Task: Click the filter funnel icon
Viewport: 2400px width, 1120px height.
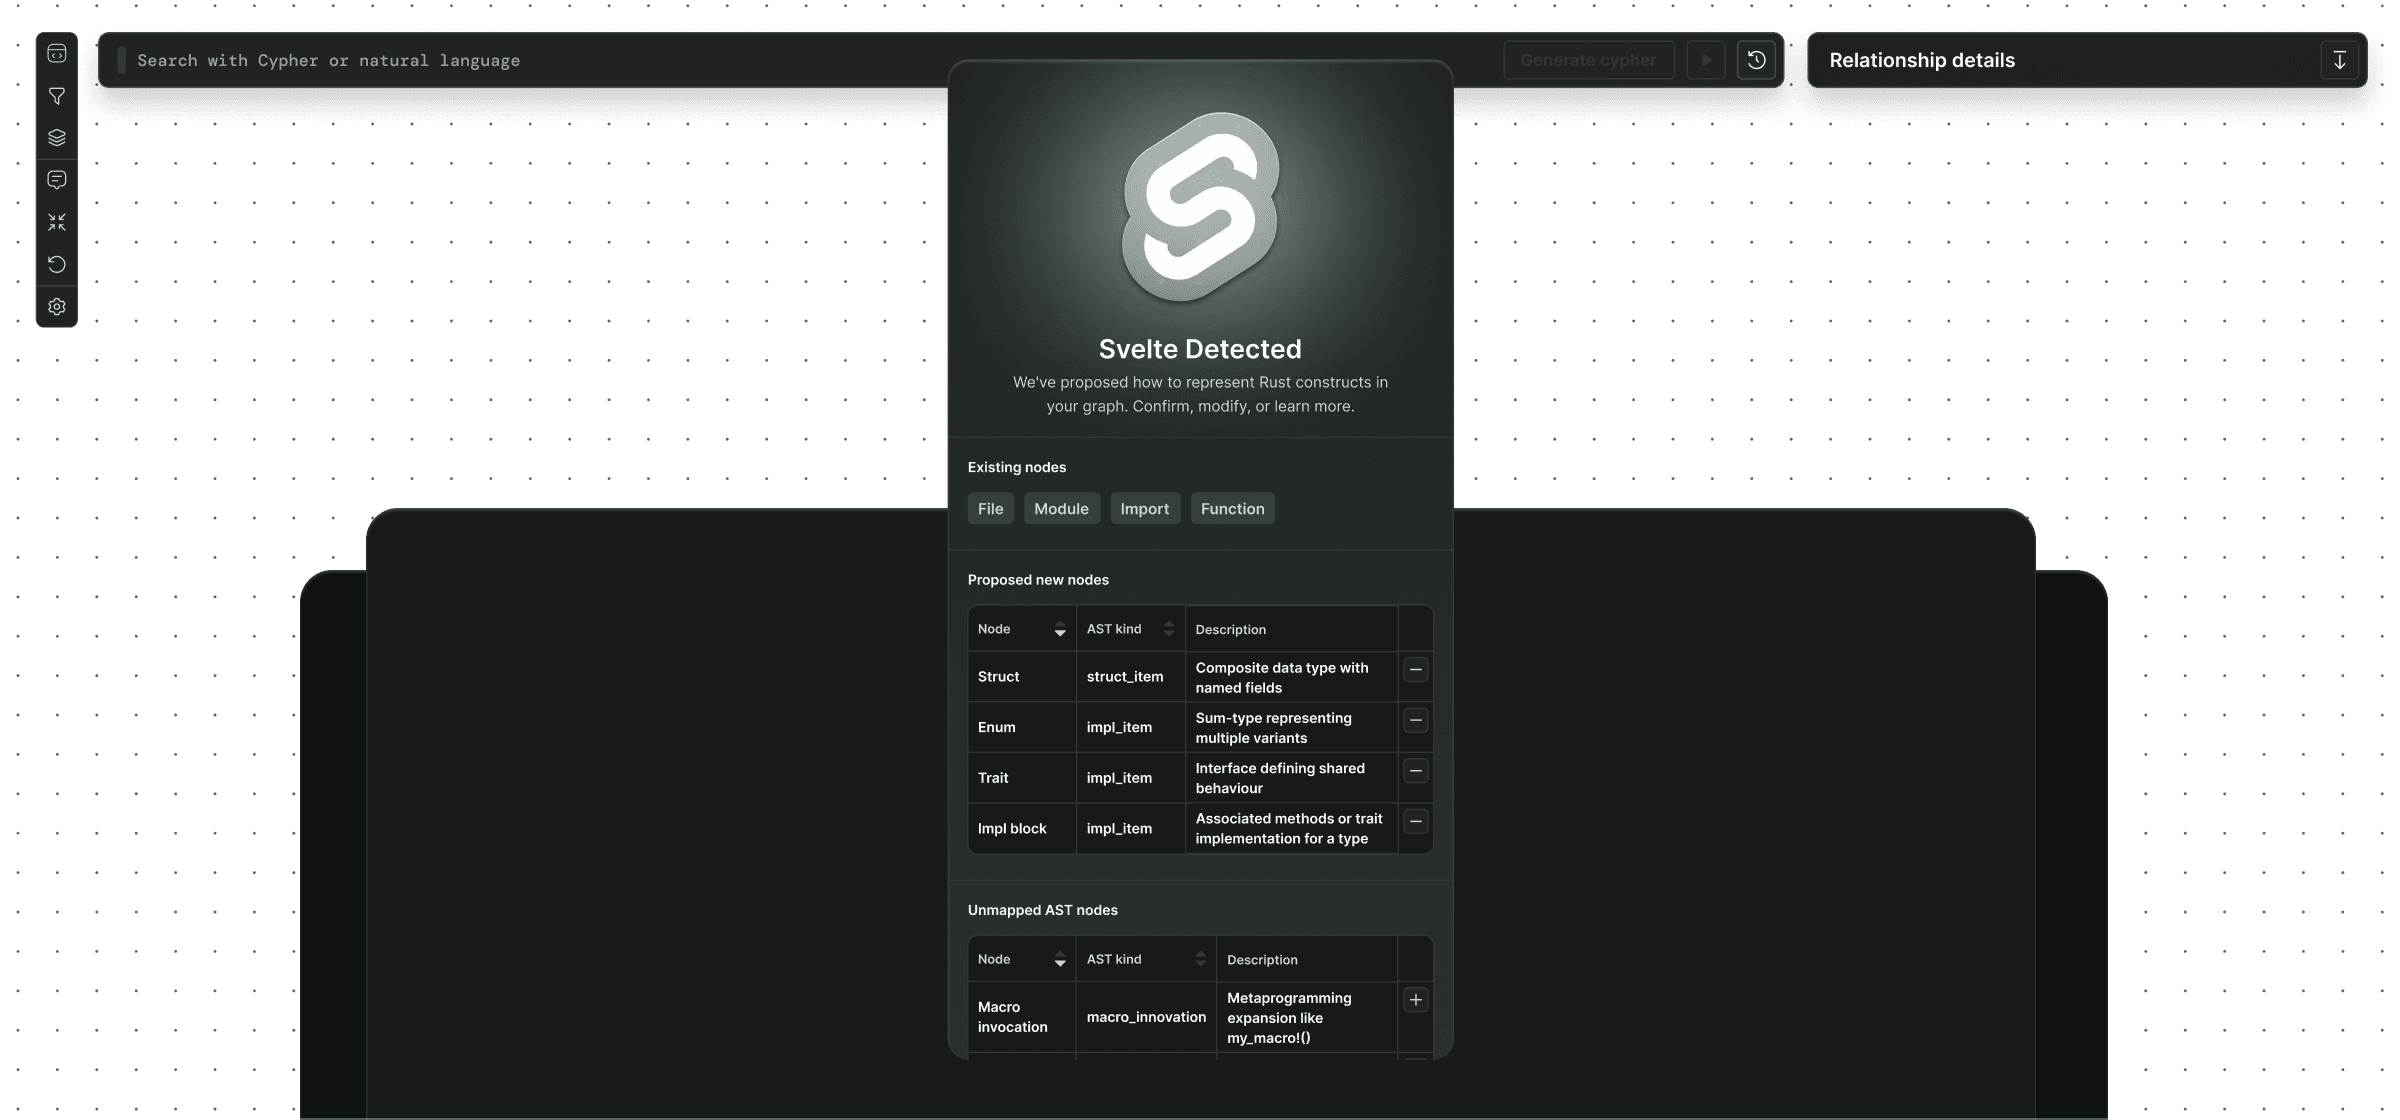Action: click(57, 96)
